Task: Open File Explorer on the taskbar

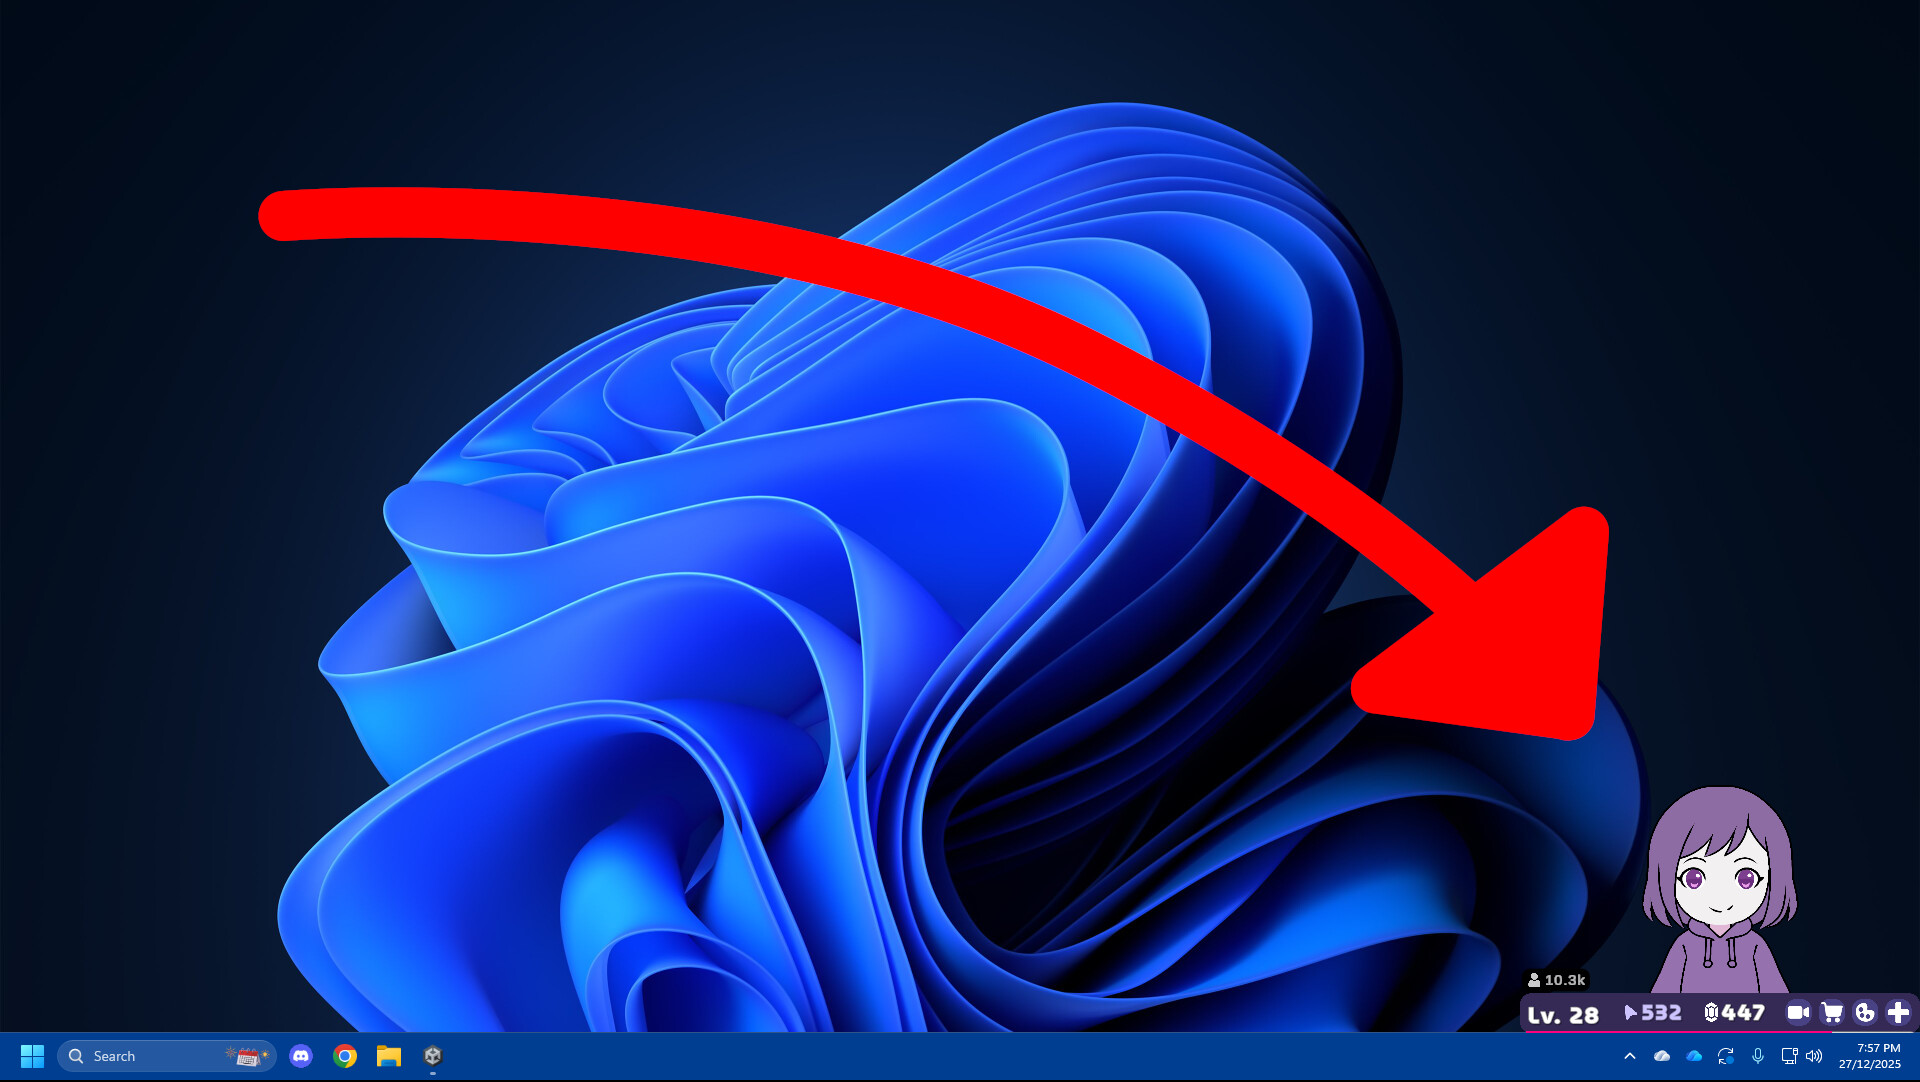Action: (389, 1056)
